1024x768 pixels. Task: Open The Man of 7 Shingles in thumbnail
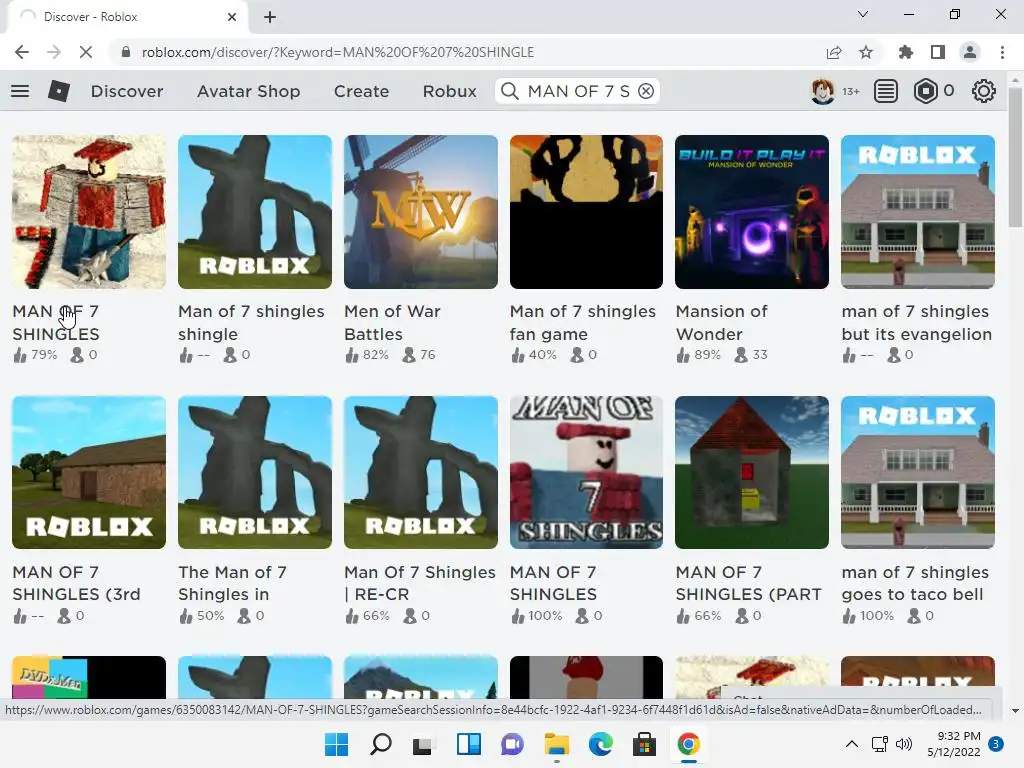coord(255,472)
